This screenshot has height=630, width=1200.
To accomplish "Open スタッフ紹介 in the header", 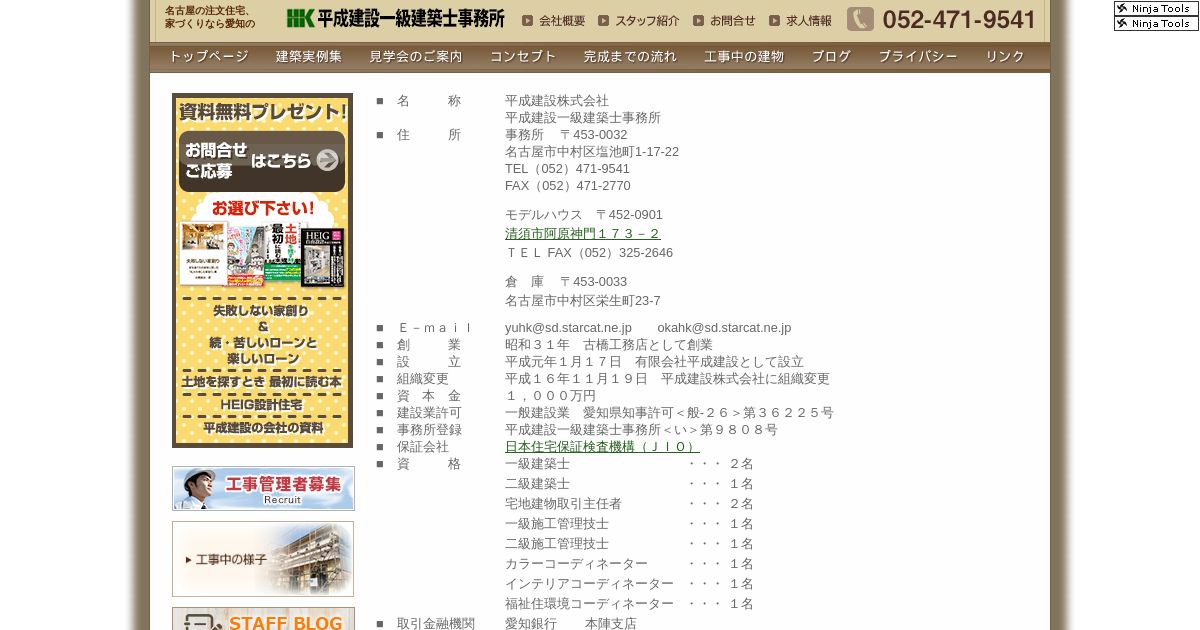I will click(x=639, y=20).
